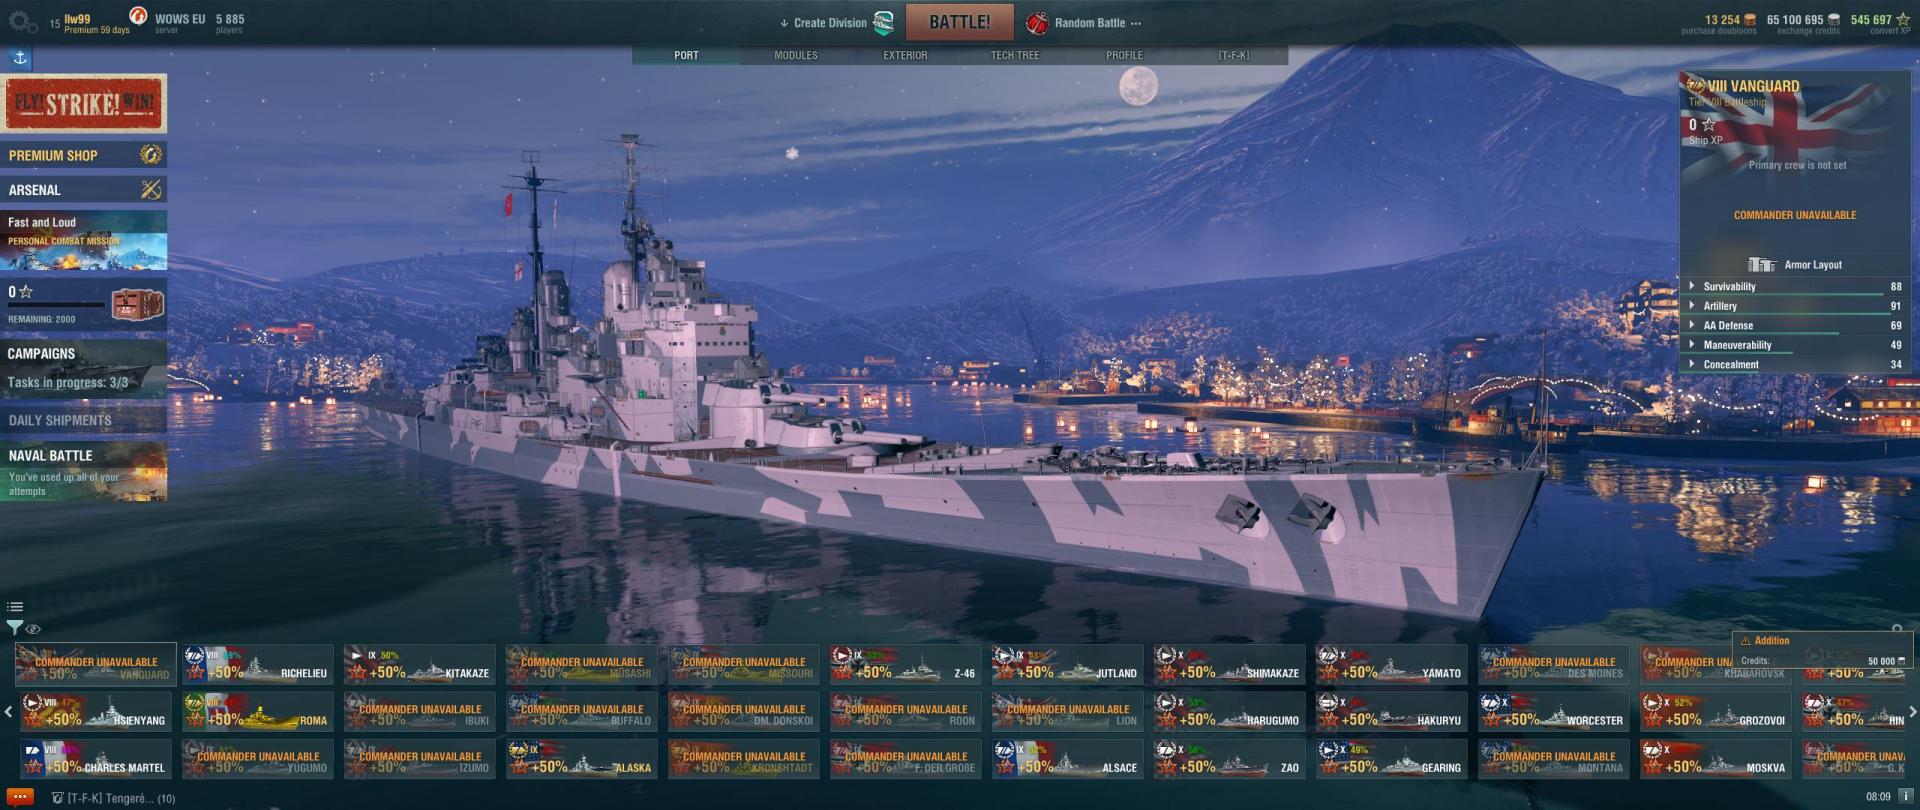The image size is (1920, 810).
Task: Open the ship filter funnel icon
Action: pos(14,628)
